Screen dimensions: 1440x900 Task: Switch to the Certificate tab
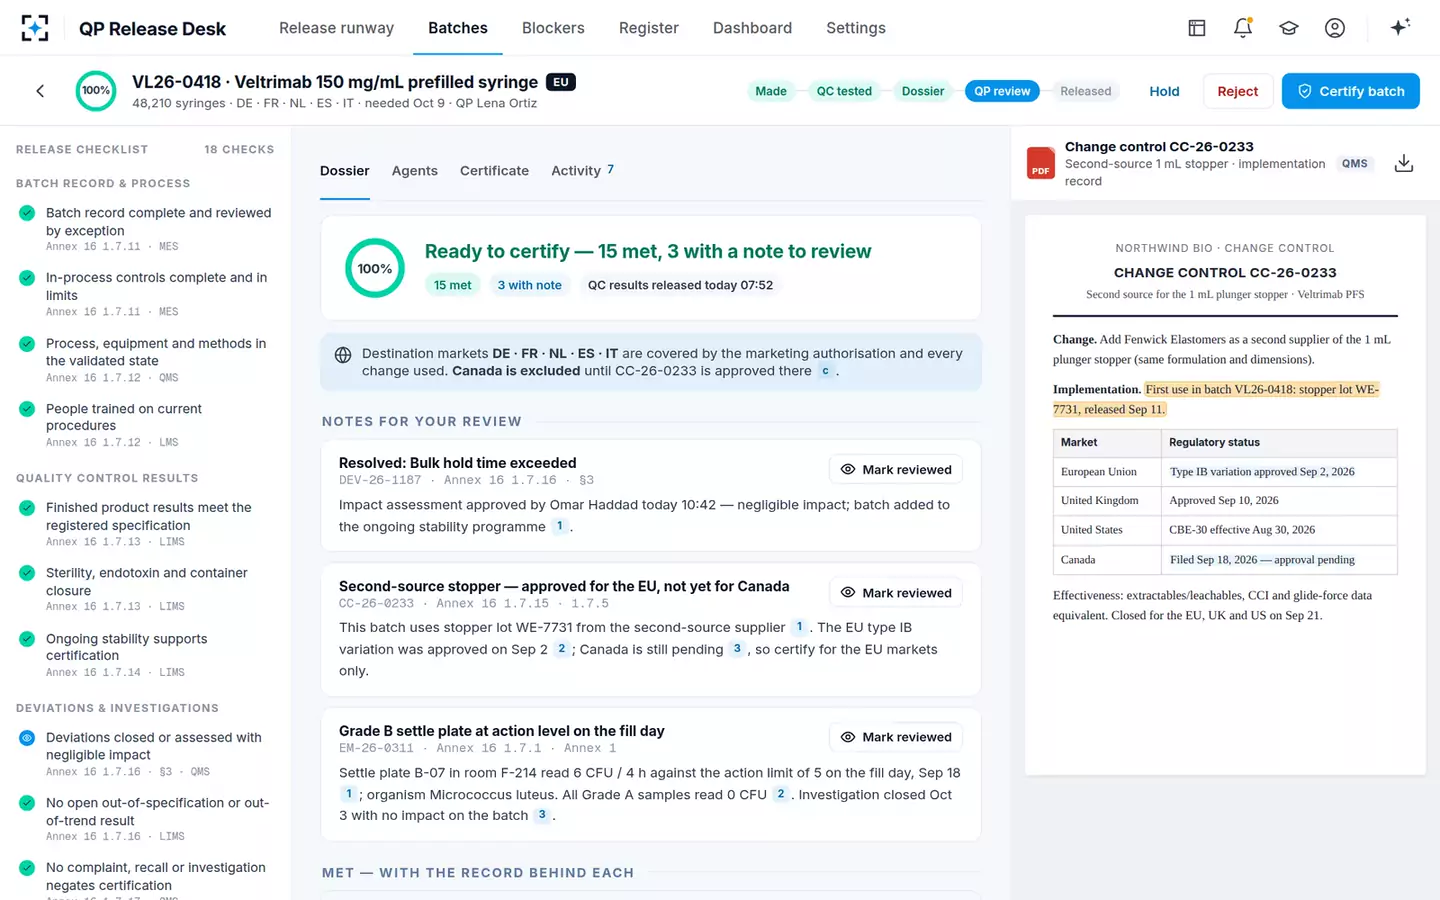pyautogui.click(x=494, y=171)
